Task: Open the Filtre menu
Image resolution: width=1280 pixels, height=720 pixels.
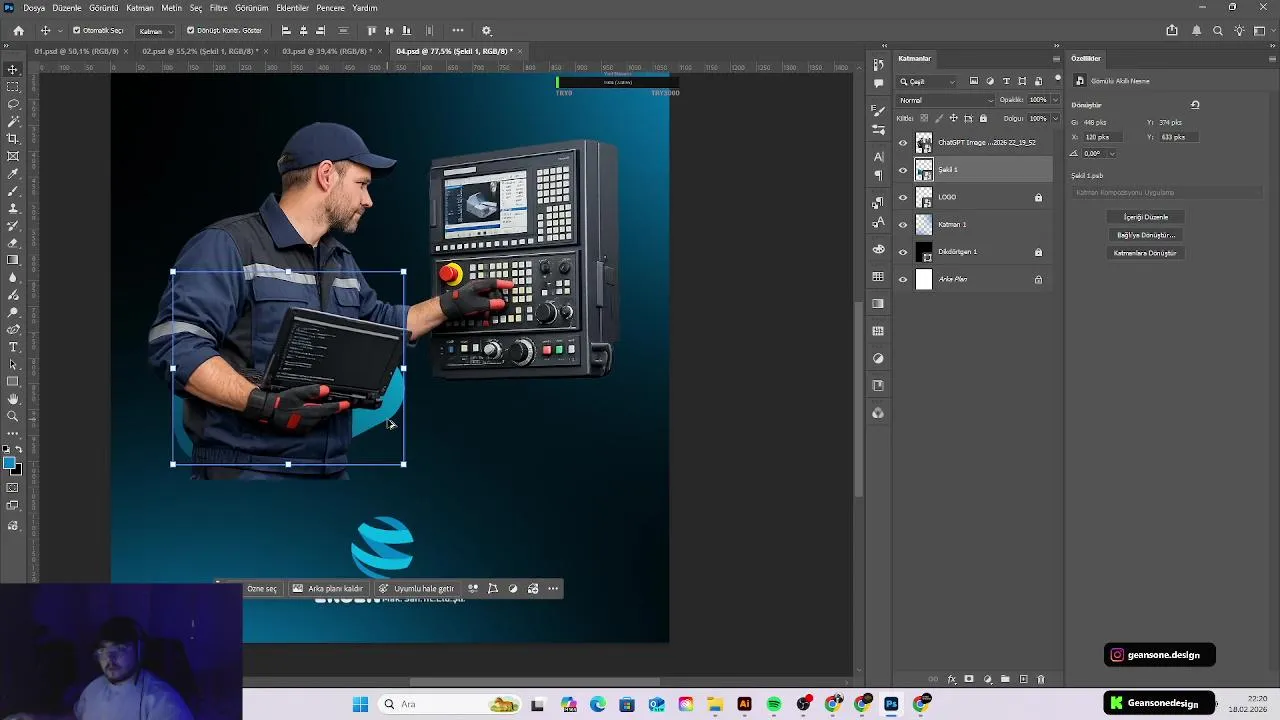Action: [218, 8]
